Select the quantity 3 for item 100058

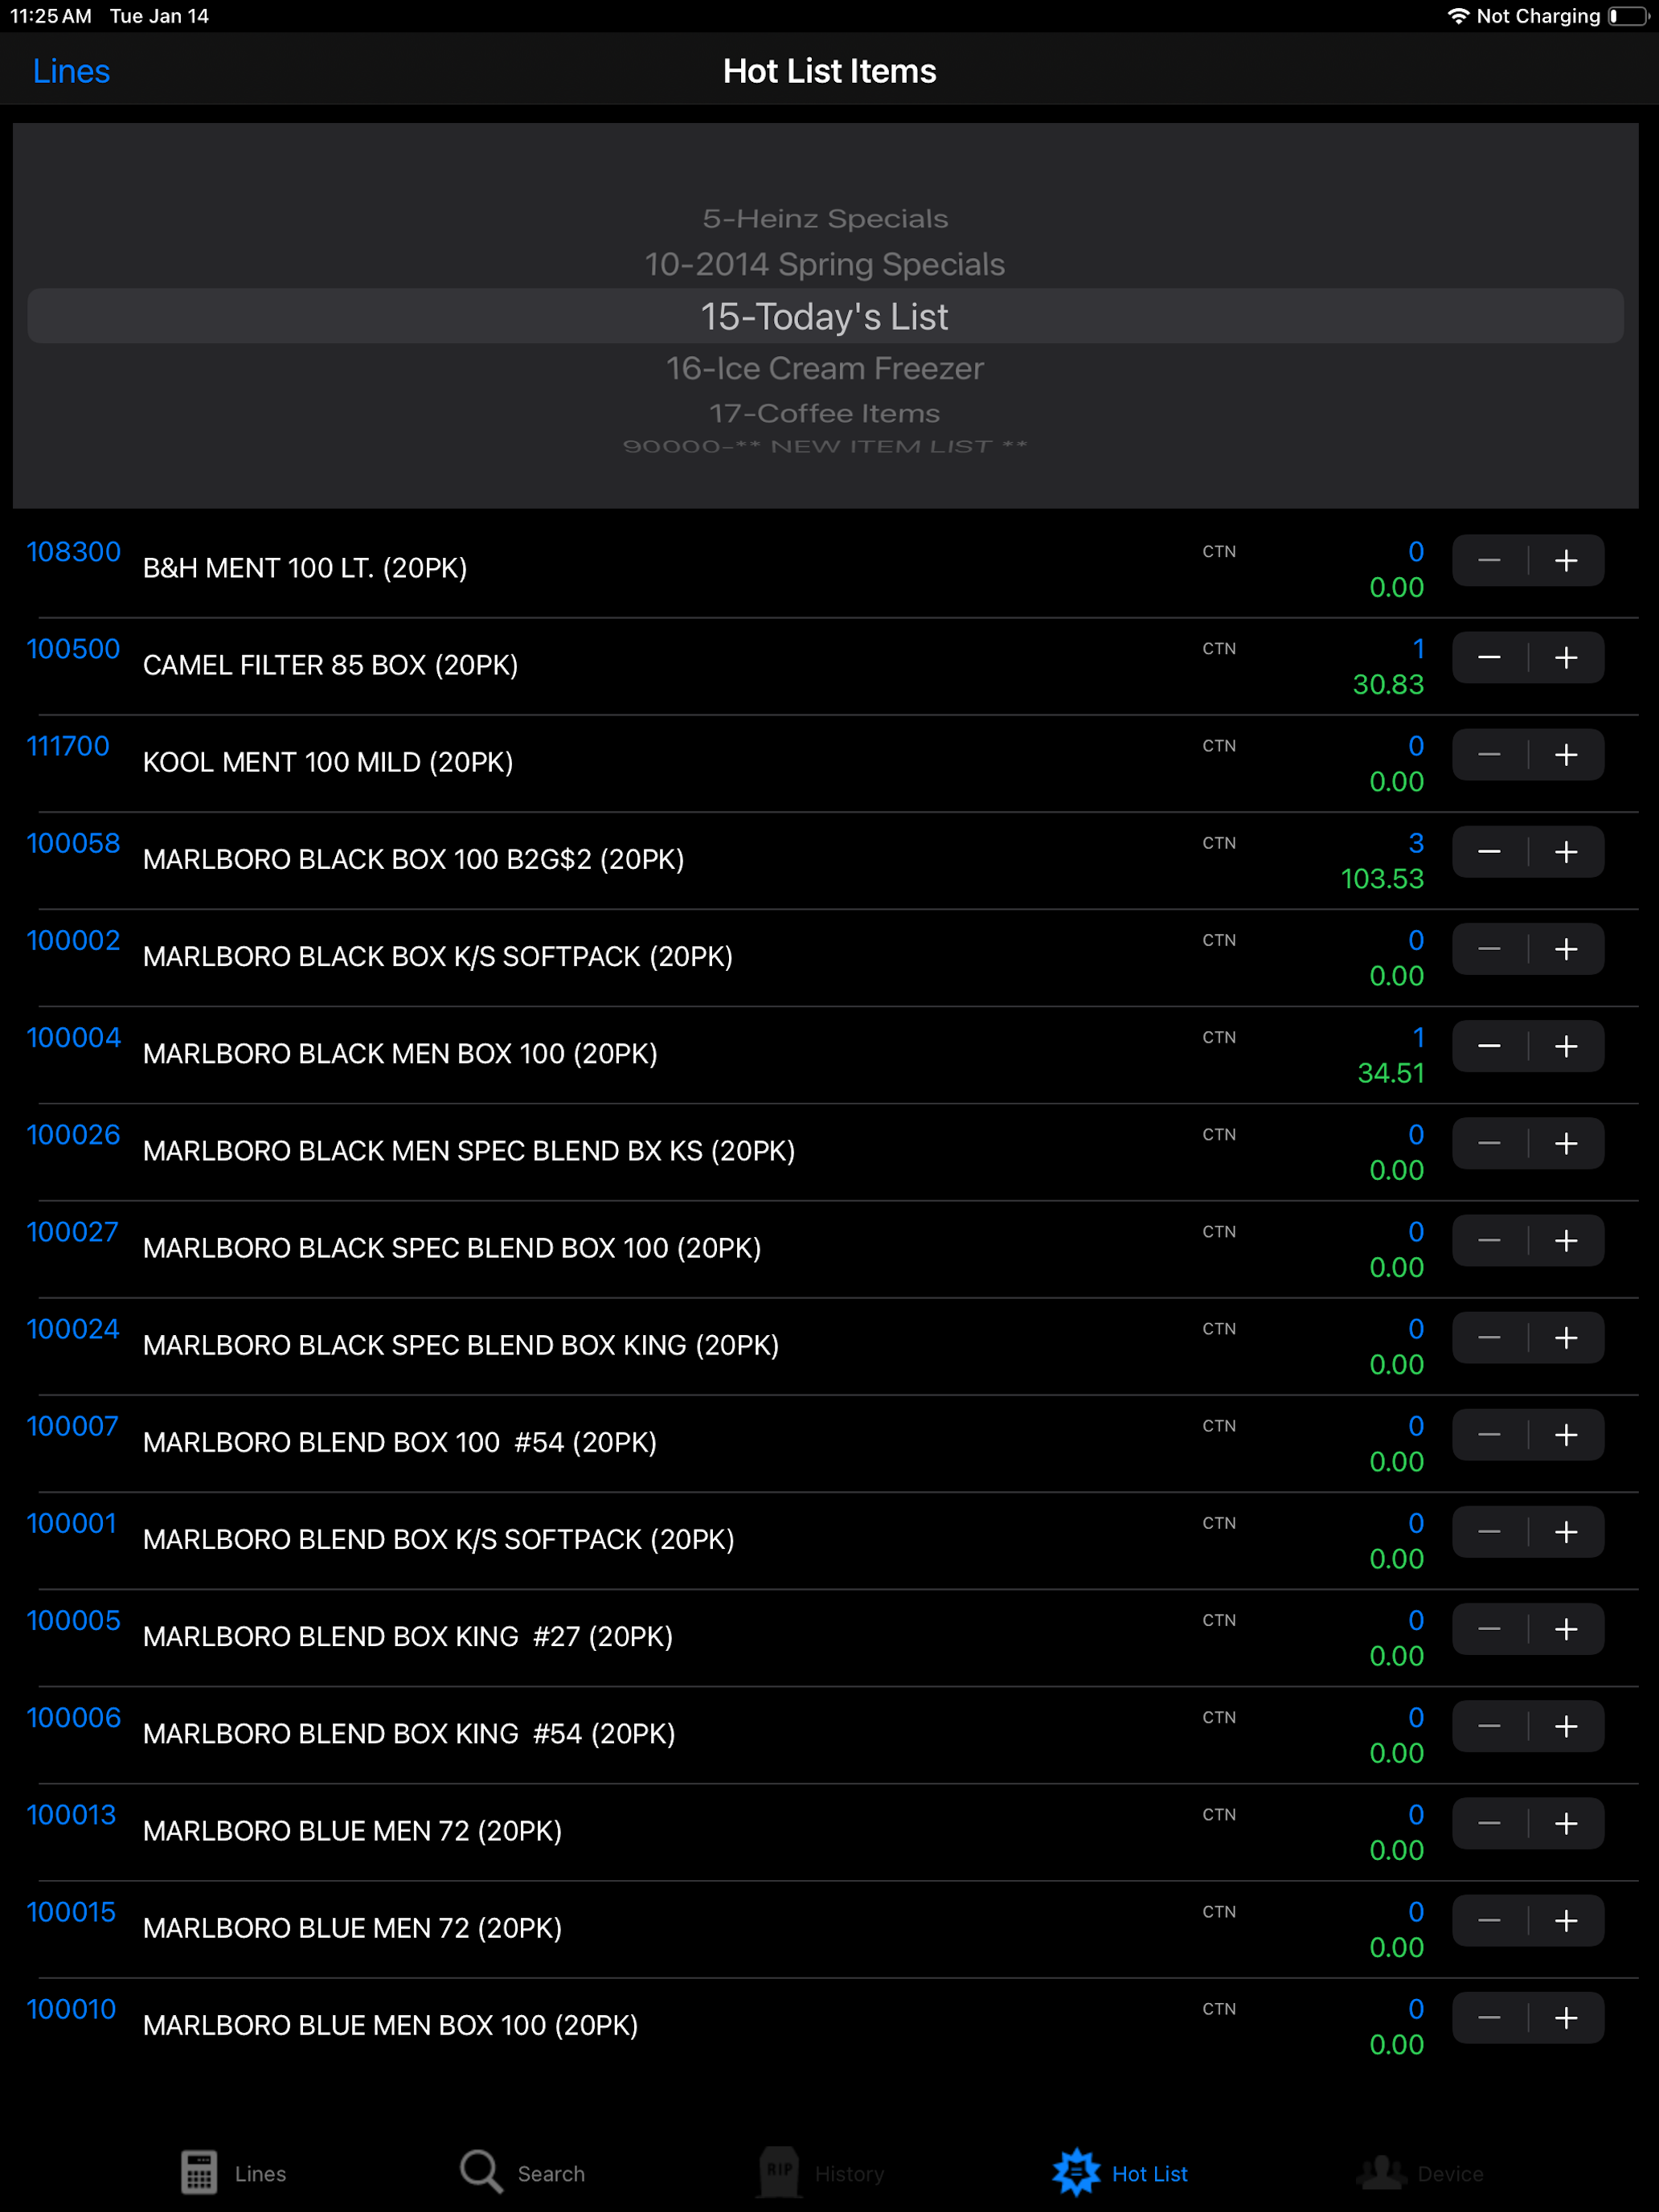[x=1416, y=842]
